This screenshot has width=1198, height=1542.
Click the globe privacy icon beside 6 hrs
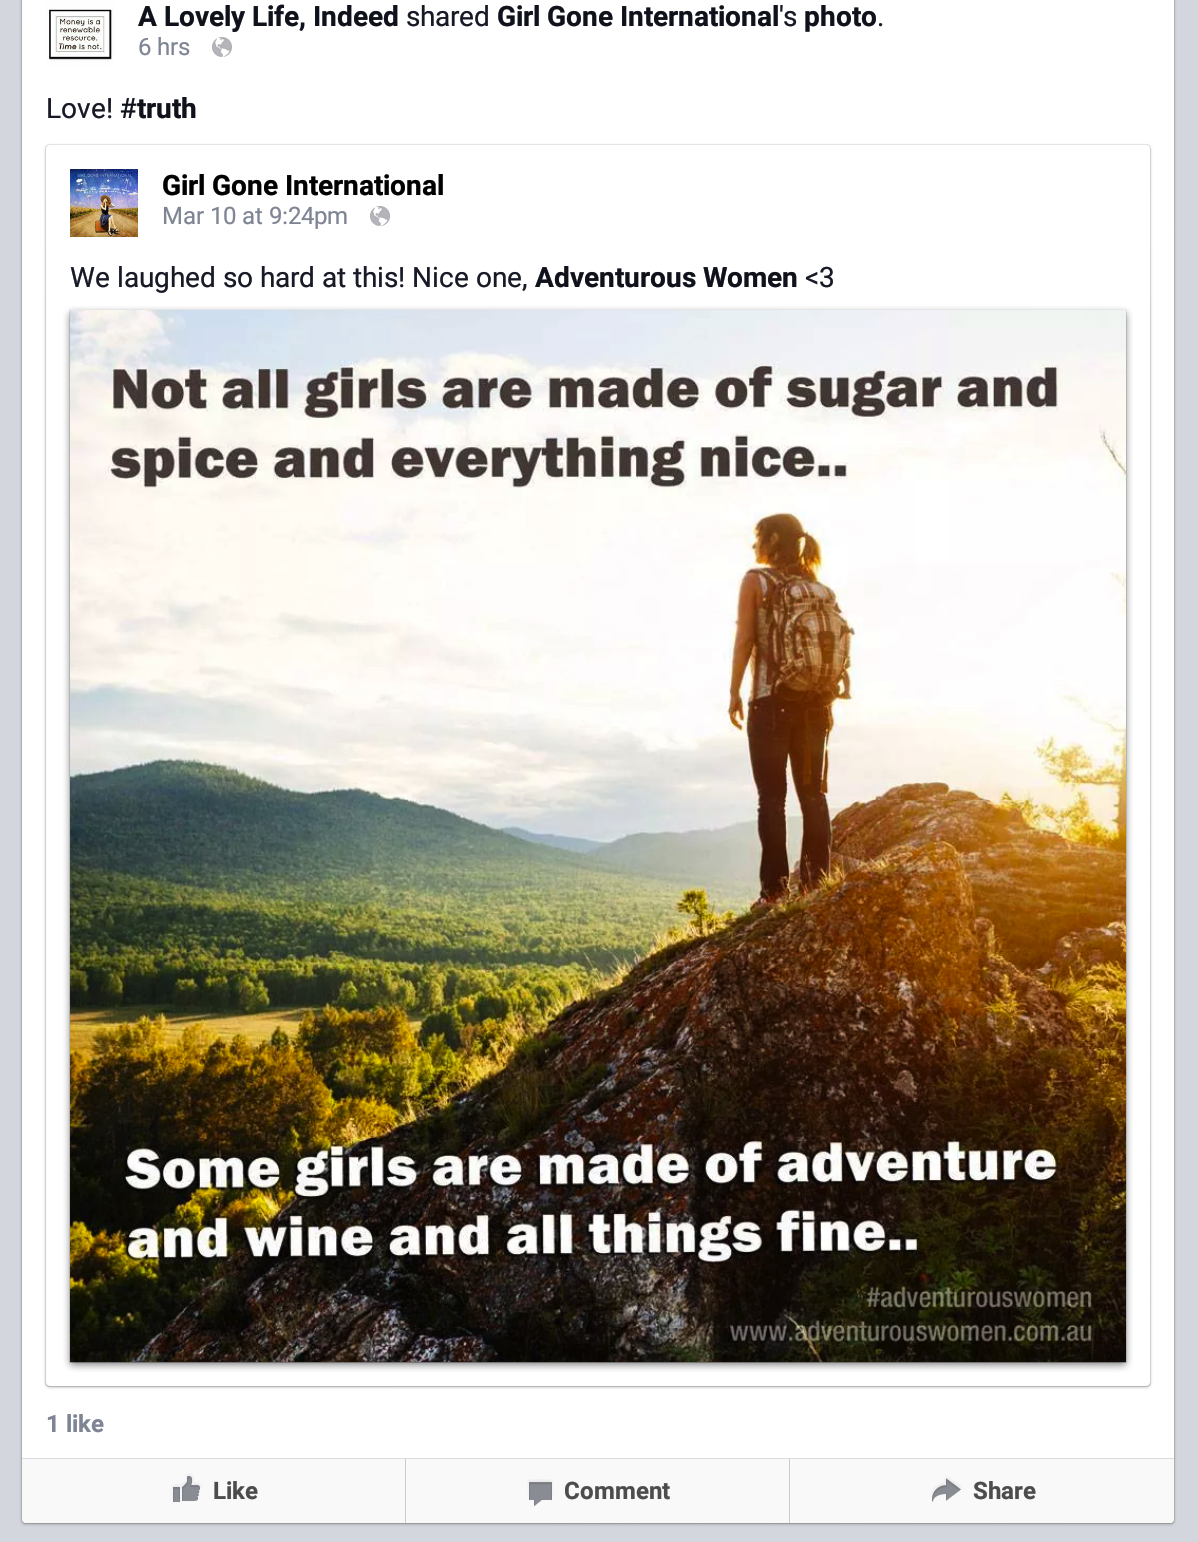pos(222,47)
